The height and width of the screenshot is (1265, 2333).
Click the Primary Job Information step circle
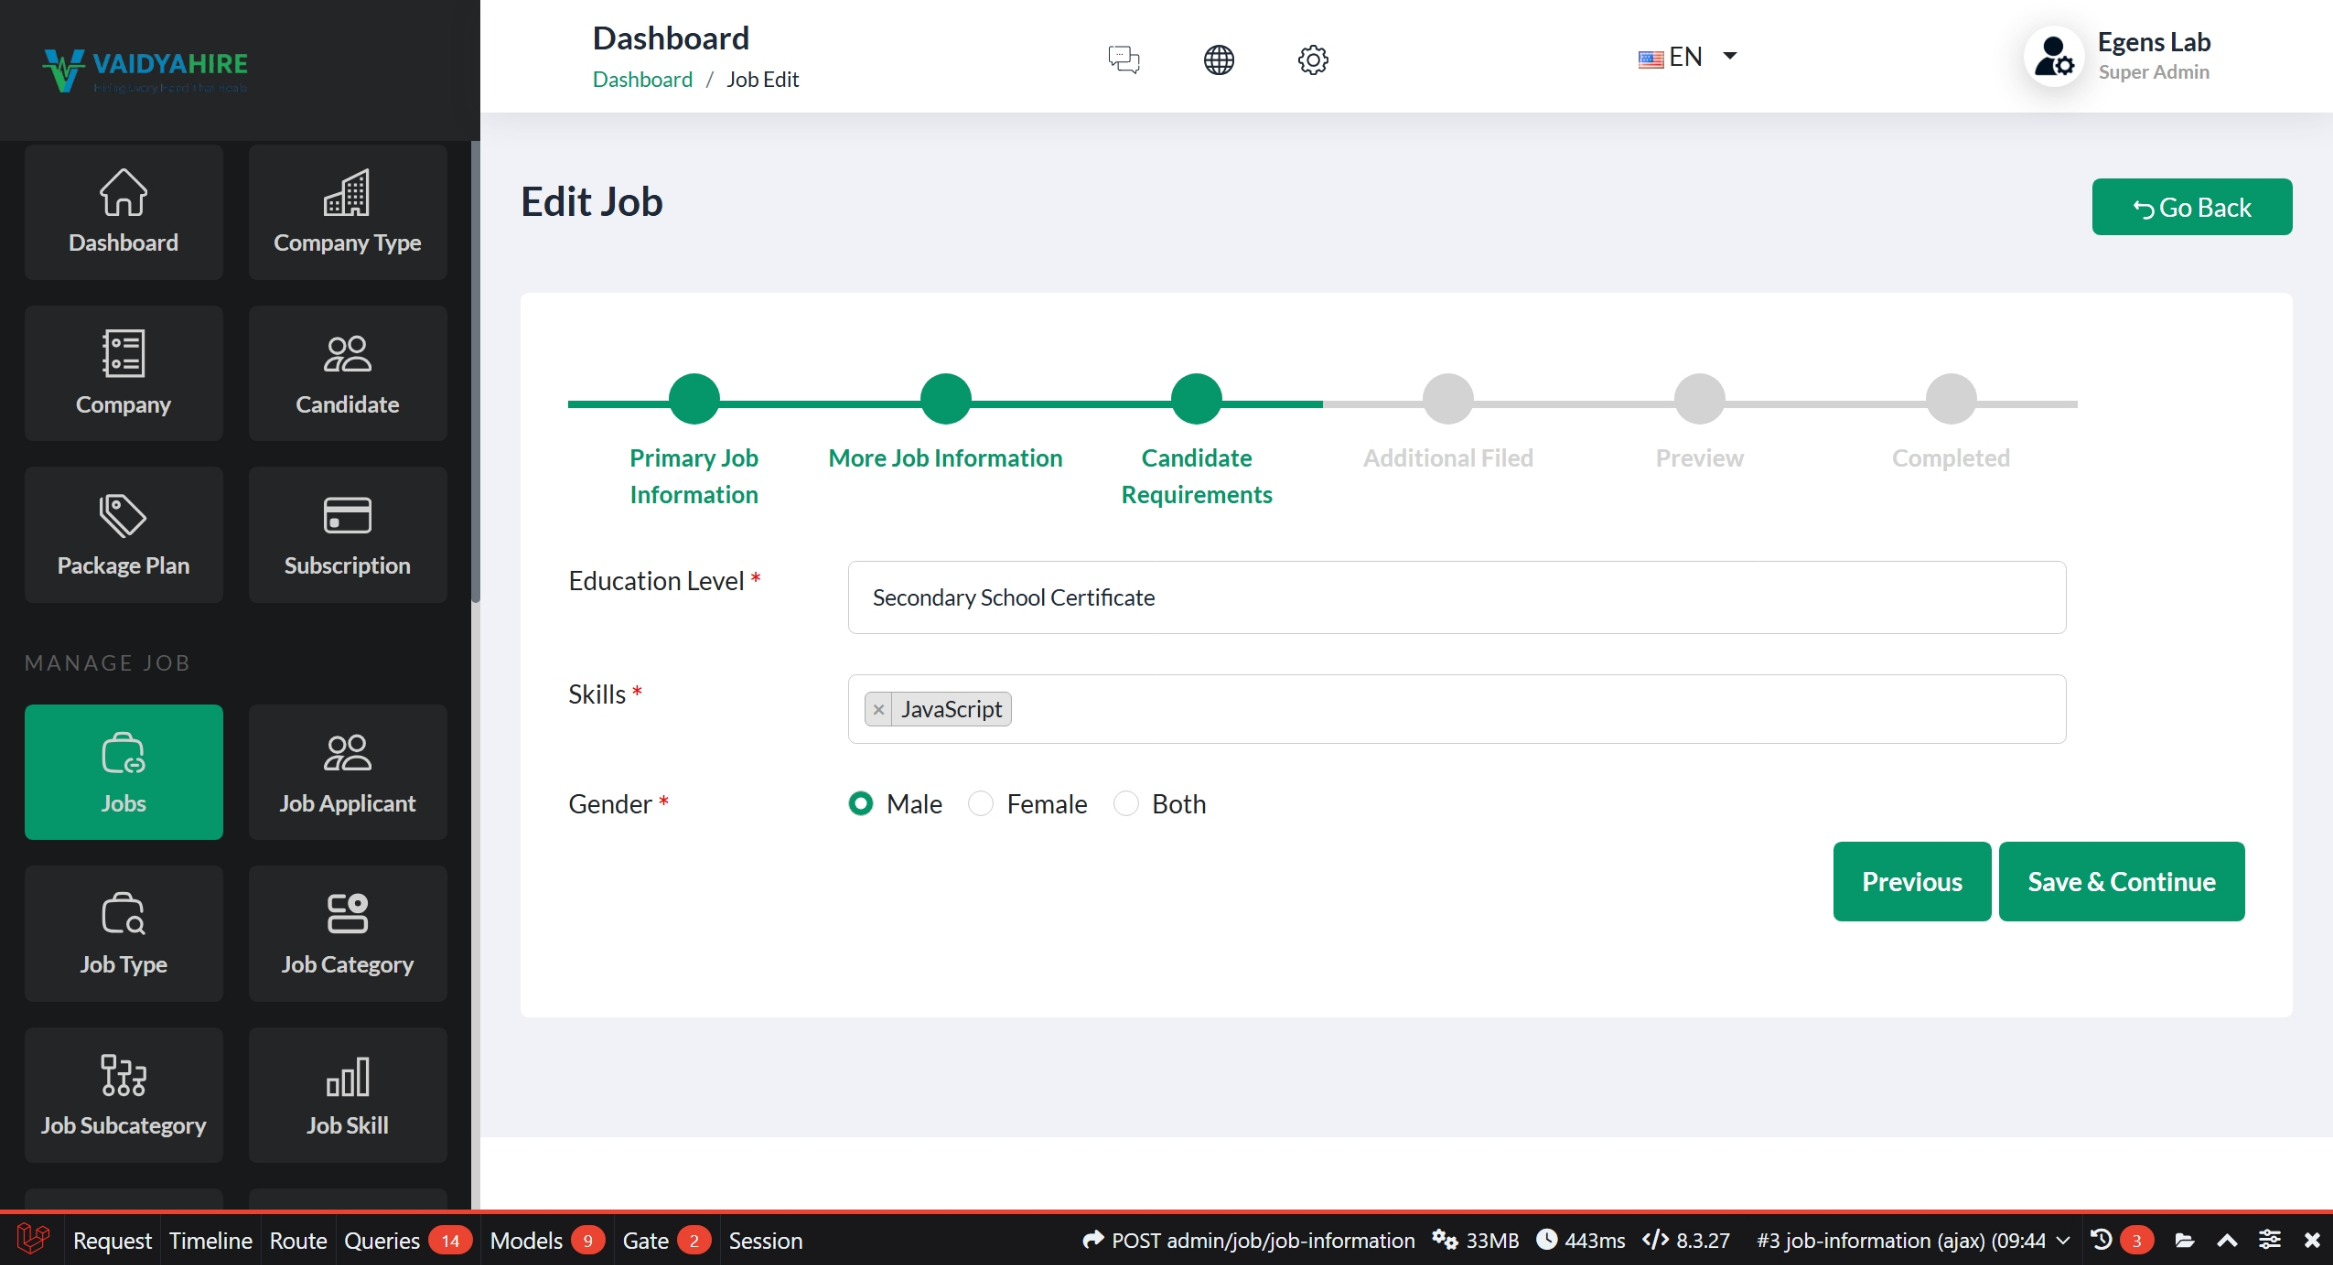[x=694, y=399]
